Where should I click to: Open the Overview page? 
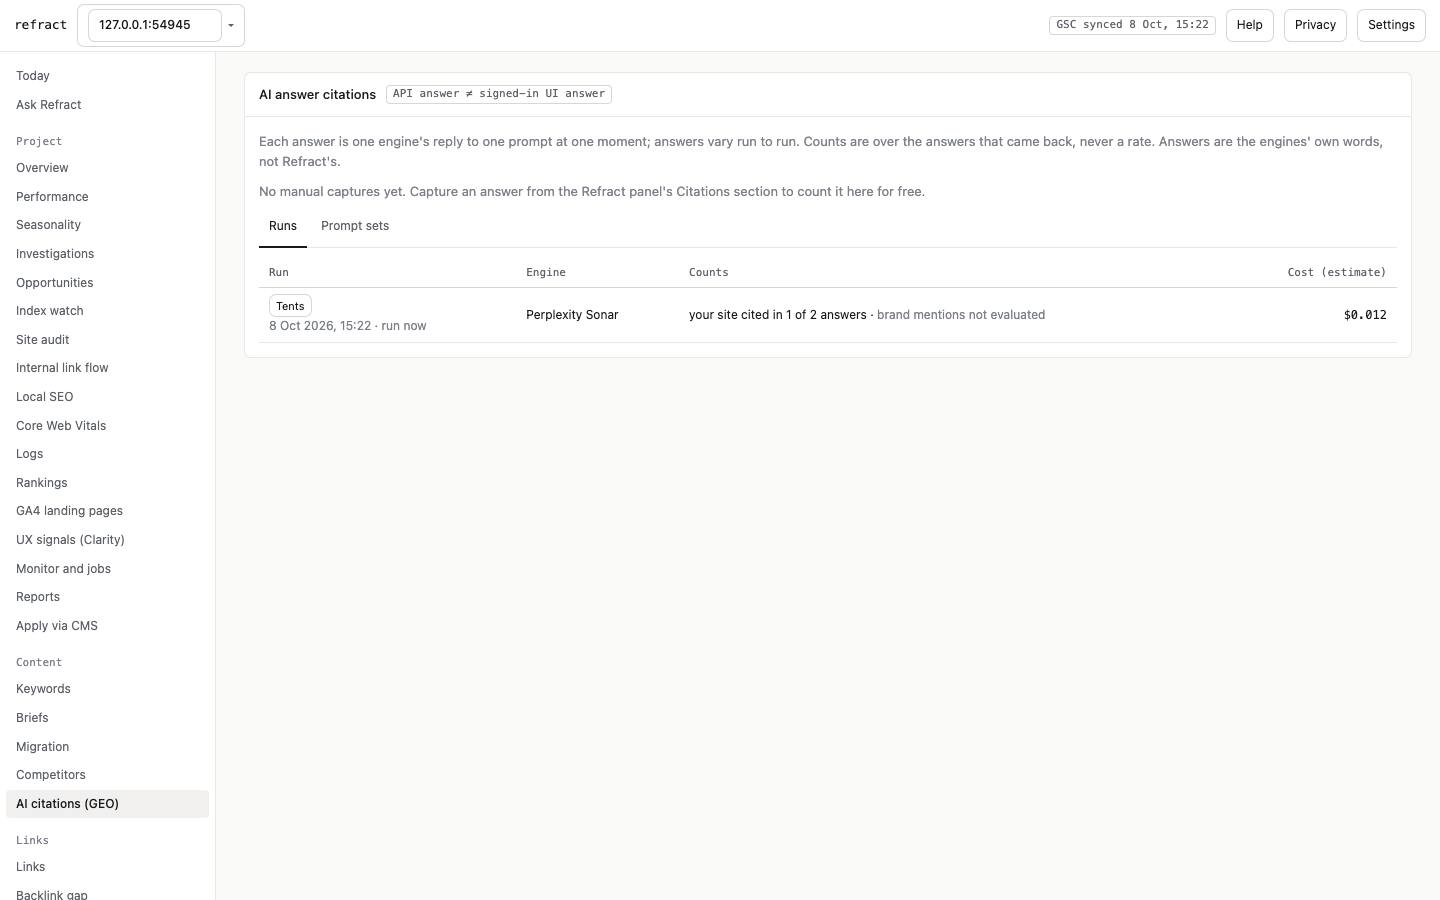tap(108, 168)
